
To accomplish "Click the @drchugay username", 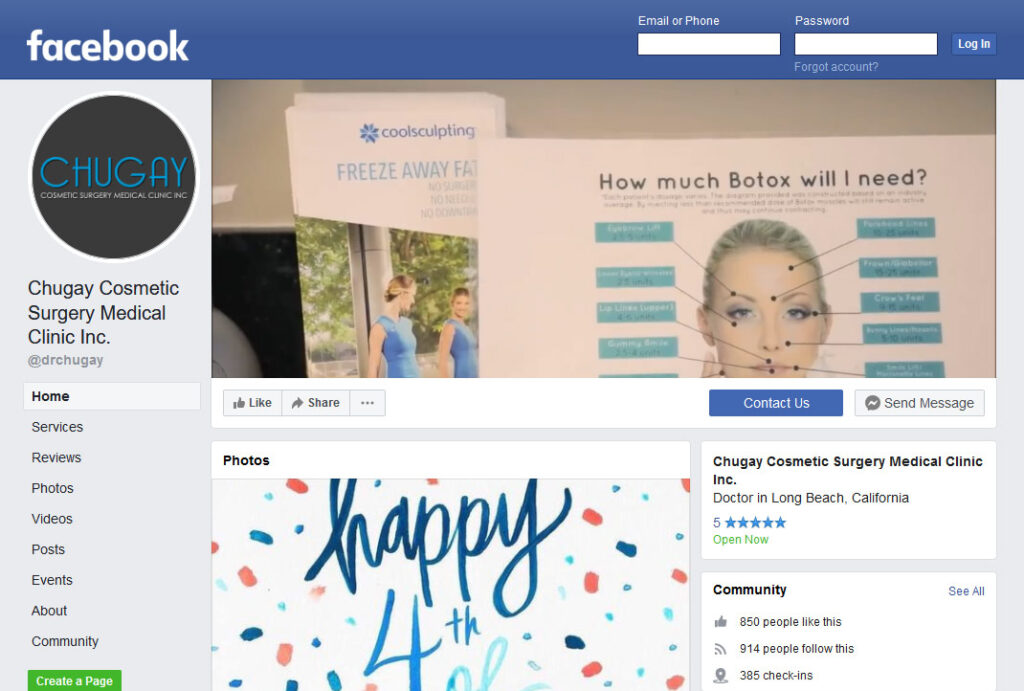I will (65, 360).
